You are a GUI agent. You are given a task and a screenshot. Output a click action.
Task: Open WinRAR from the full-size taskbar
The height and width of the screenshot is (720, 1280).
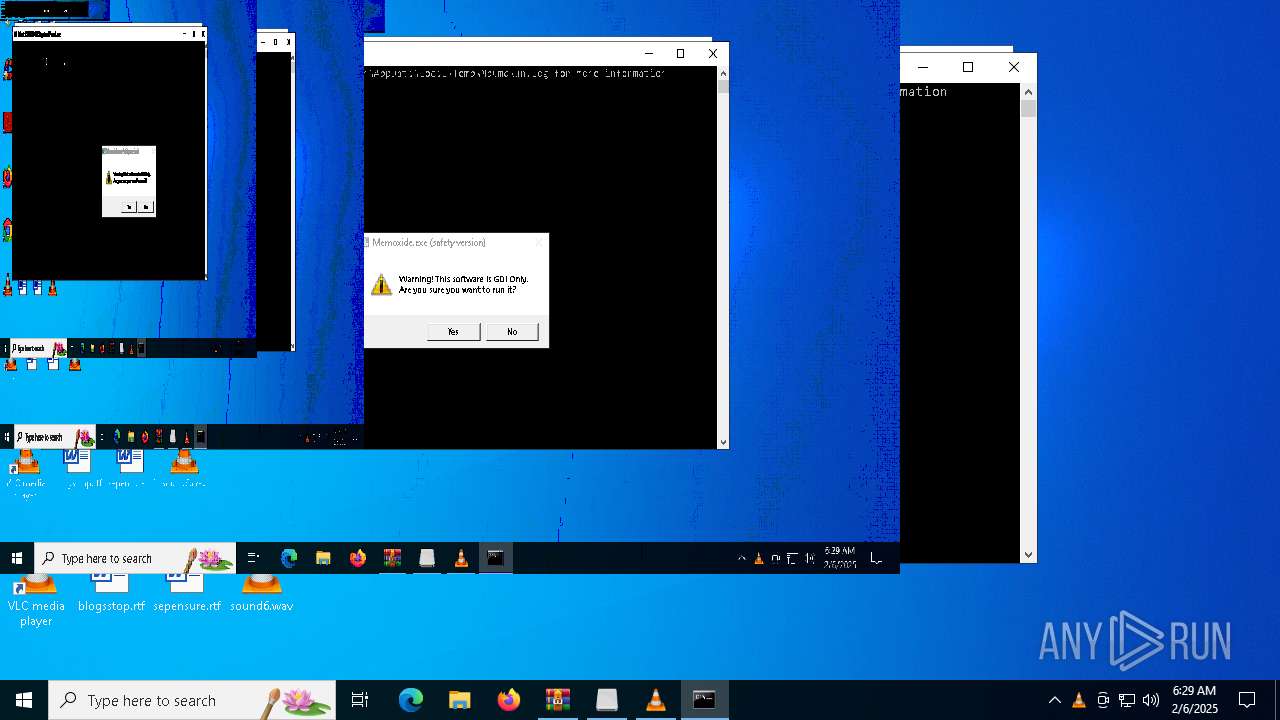[558, 700]
